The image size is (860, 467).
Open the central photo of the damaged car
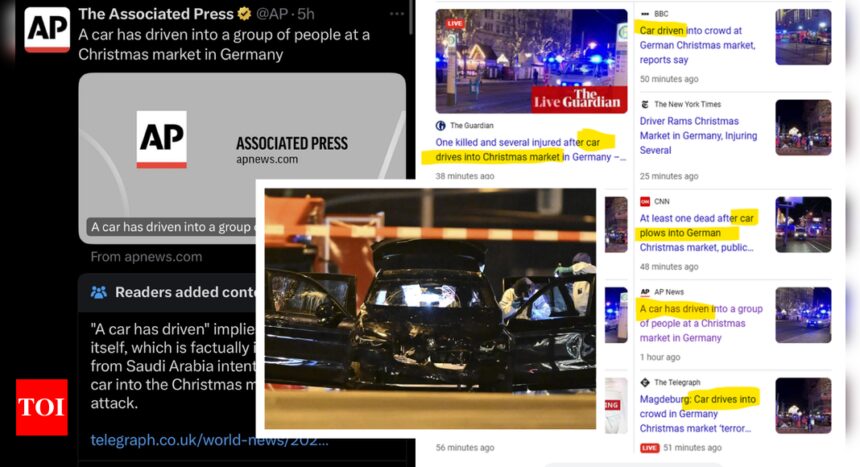pos(430,308)
